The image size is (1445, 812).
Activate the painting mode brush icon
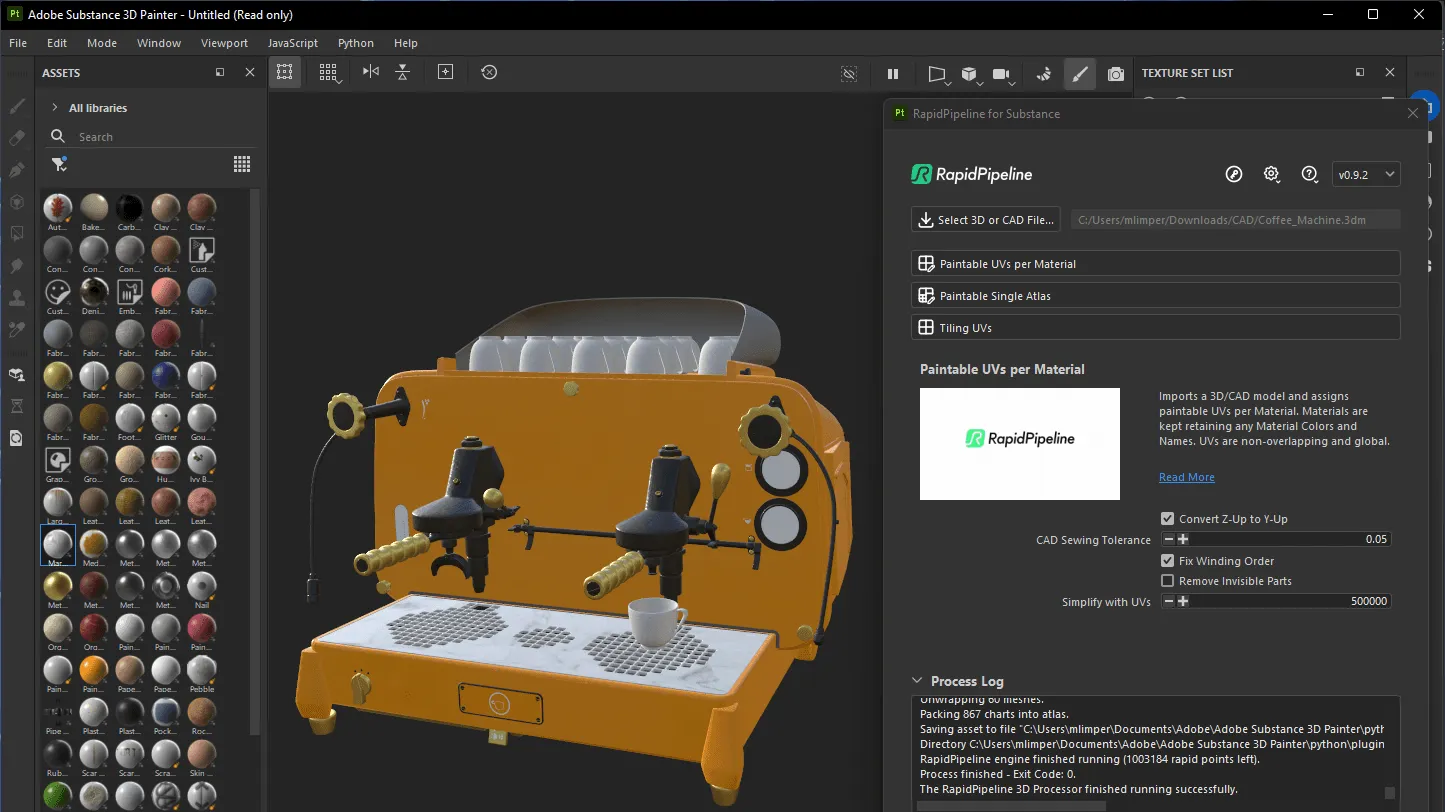pos(1079,74)
